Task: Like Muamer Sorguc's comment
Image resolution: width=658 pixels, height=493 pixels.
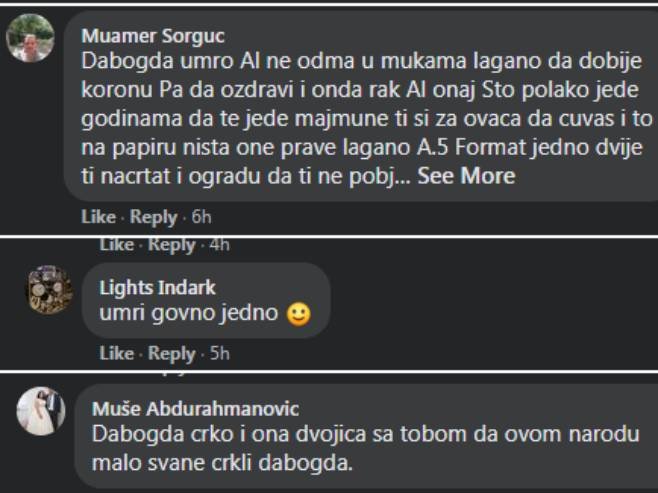Action: pyautogui.click(x=97, y=217)
